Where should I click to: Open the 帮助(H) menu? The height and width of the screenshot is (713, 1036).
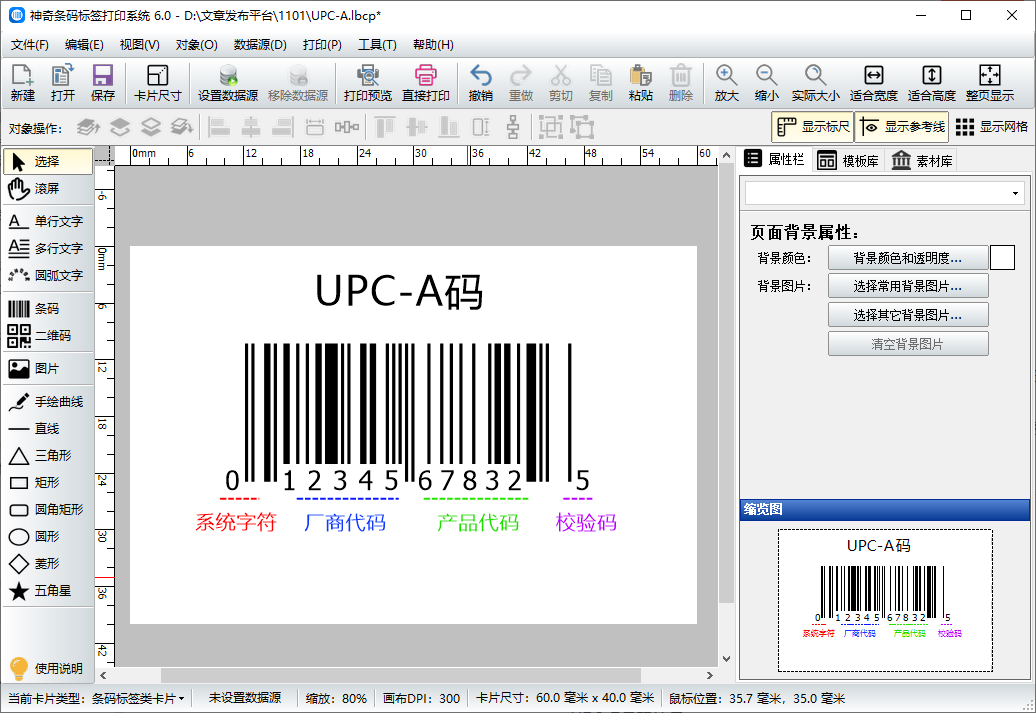[x=433, y=45]
